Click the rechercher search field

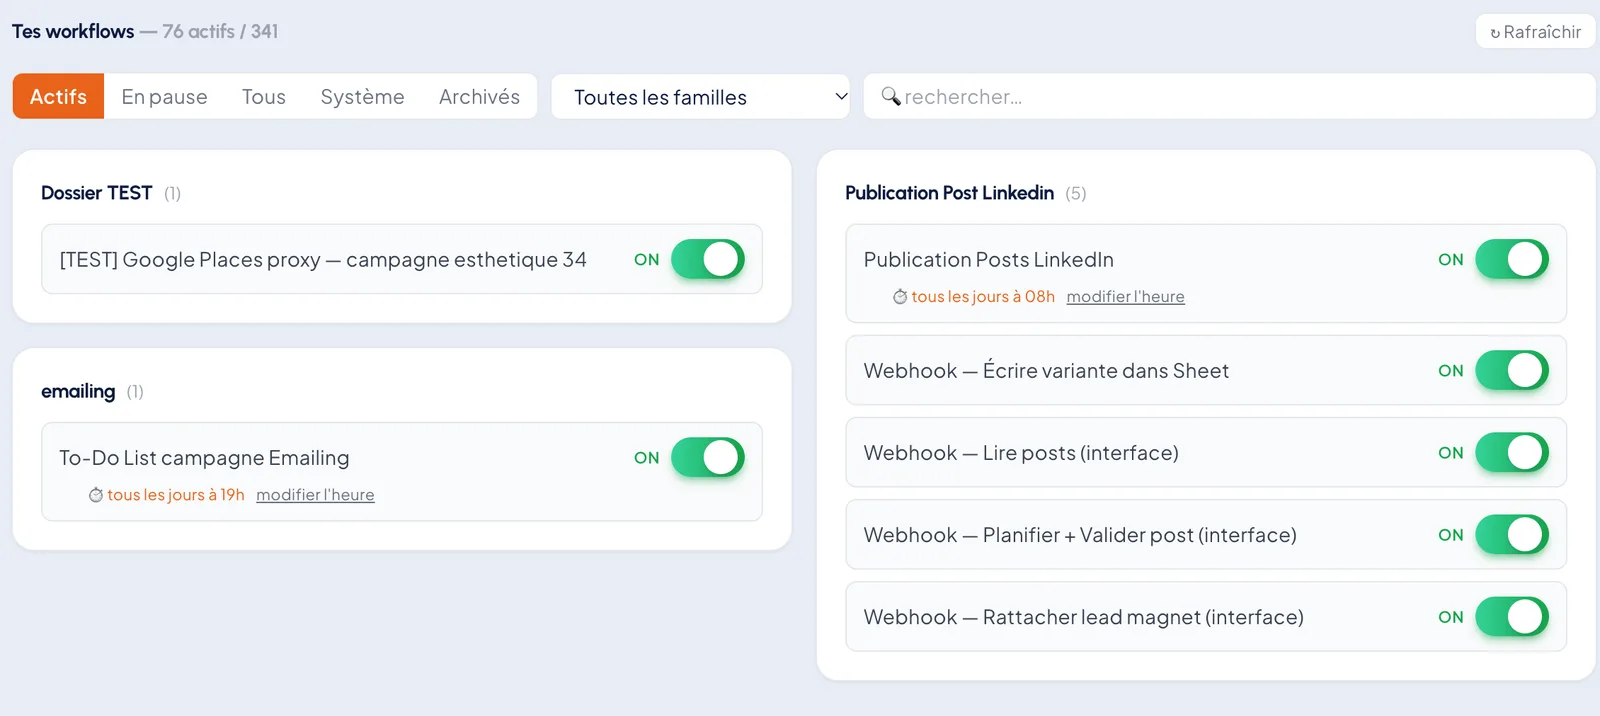(1229, 97)
